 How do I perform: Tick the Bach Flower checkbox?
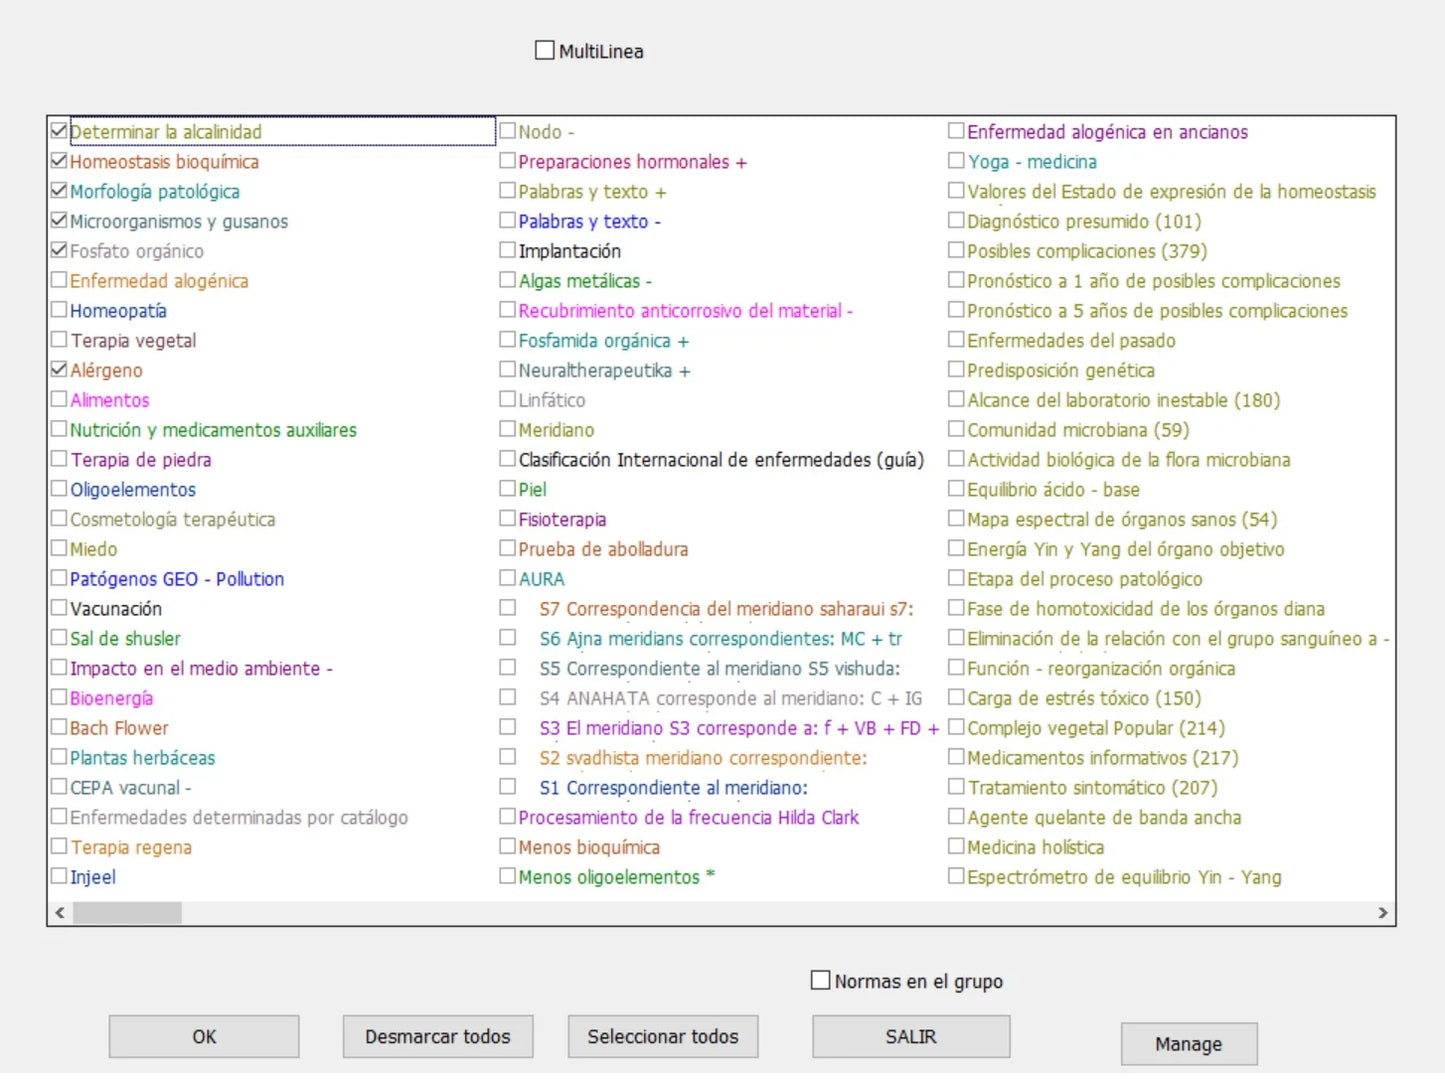pos(59,727)
